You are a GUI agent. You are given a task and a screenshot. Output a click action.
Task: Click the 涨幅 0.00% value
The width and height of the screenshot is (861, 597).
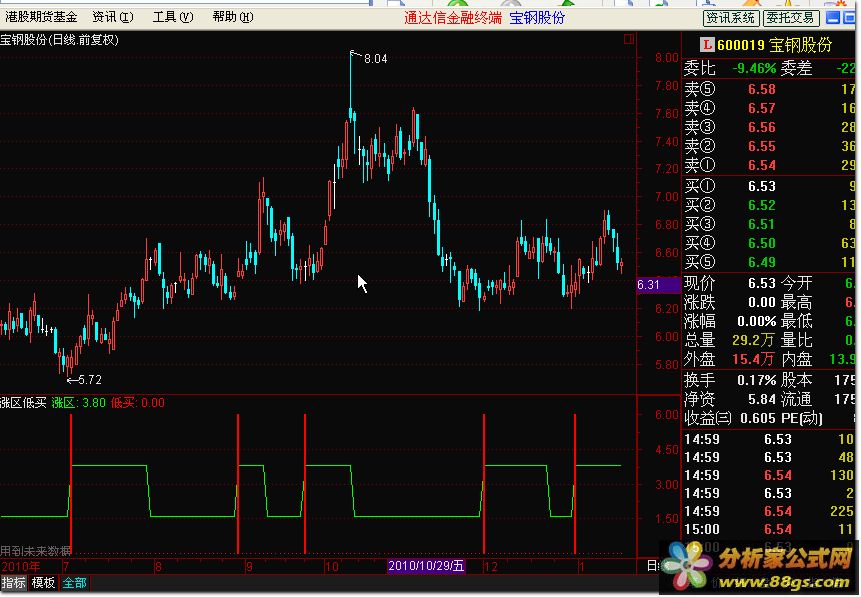click(x=756, y=321)
